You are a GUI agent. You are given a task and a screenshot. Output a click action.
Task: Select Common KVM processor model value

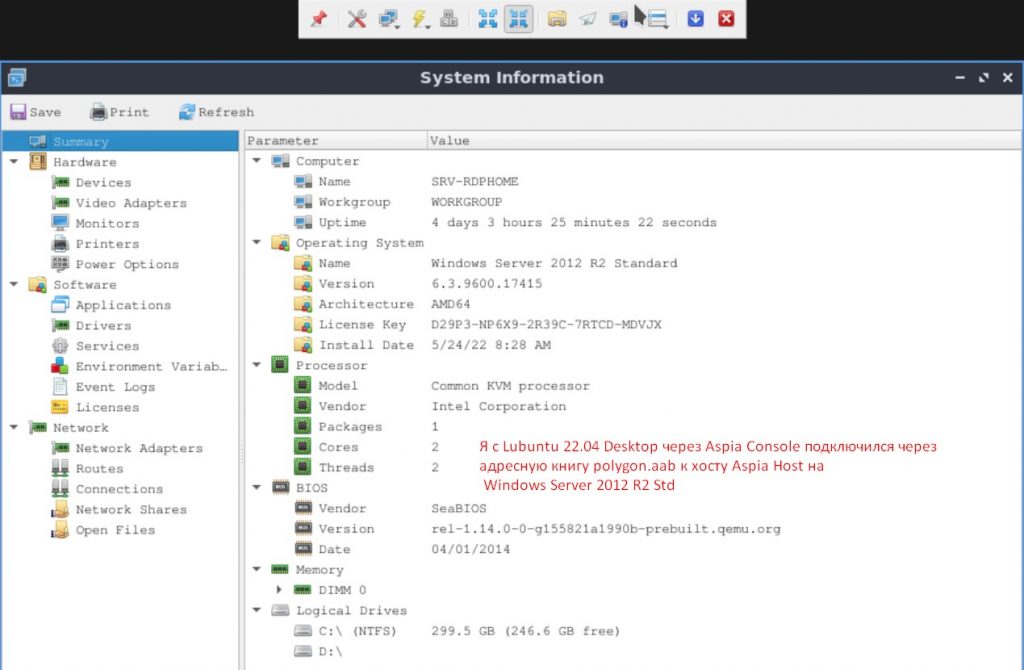(510, 386)
